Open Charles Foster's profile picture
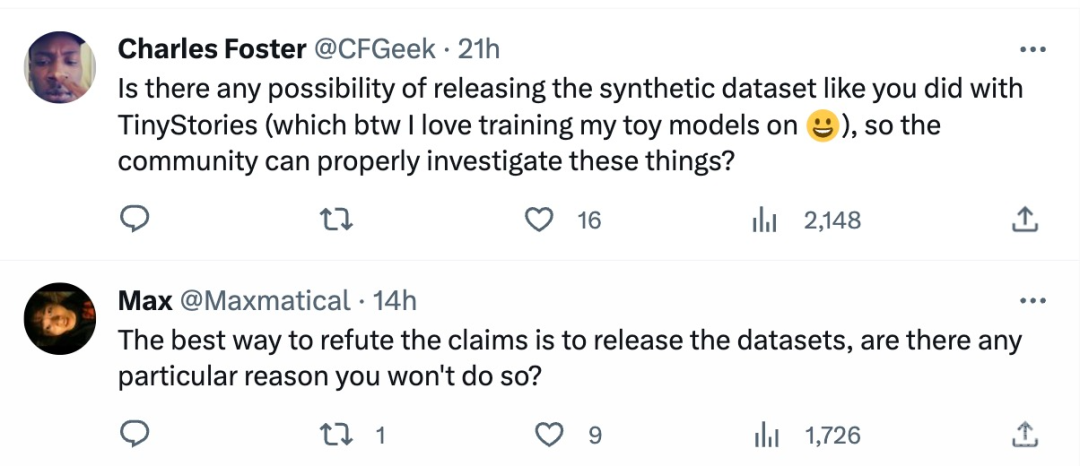The height and width of the screenshot is (466, 1080). 59,66
